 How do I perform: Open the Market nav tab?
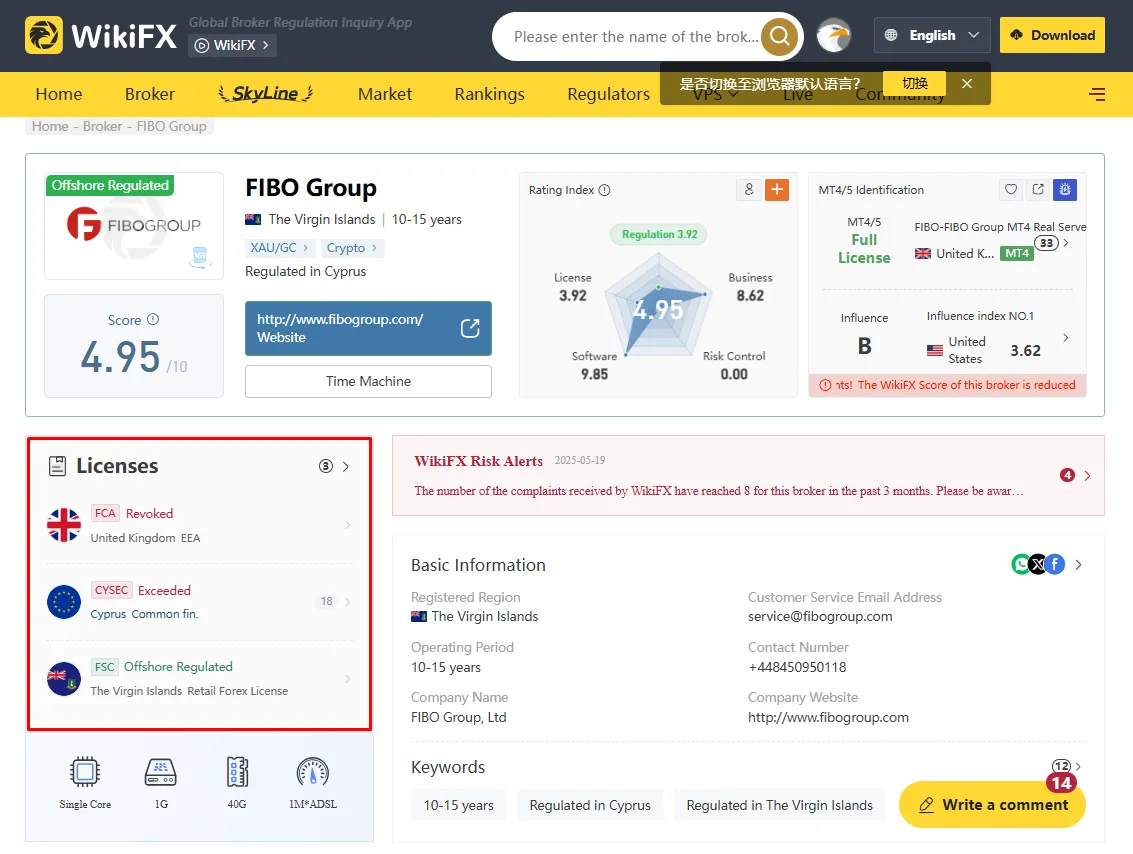click(384, 94)
